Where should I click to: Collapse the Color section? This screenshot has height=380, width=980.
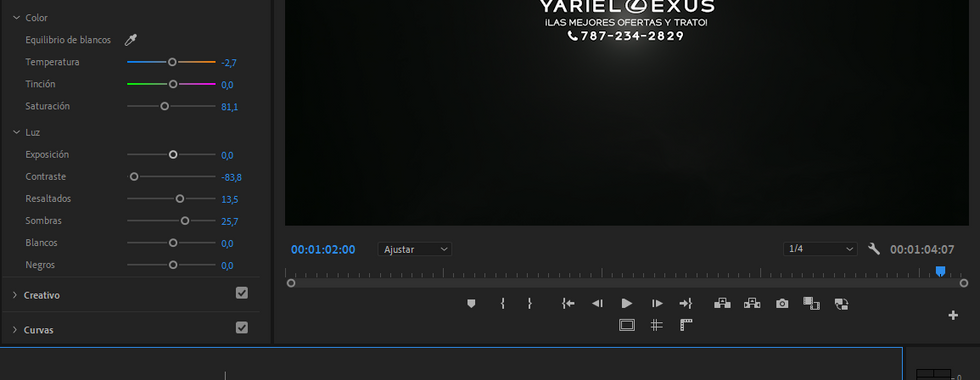(x=16, y=18)
